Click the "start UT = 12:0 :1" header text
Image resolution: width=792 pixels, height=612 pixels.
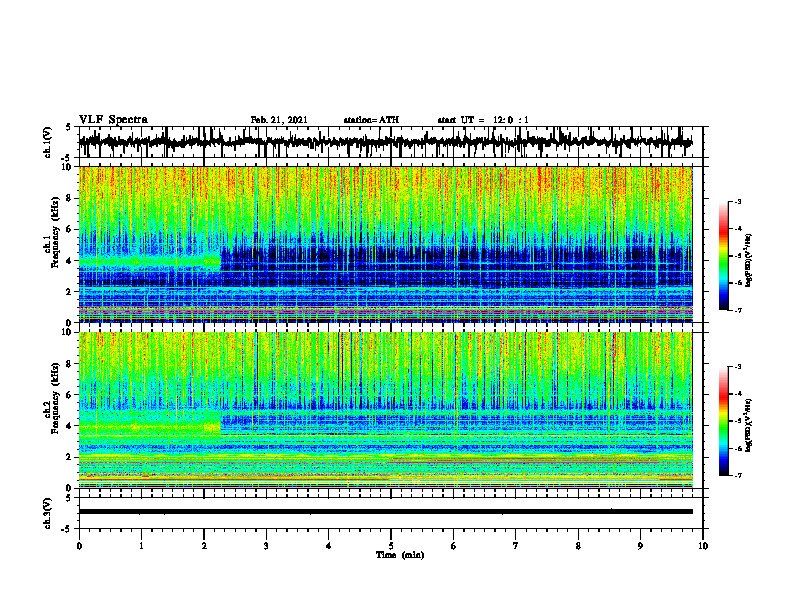pos(483,120)
